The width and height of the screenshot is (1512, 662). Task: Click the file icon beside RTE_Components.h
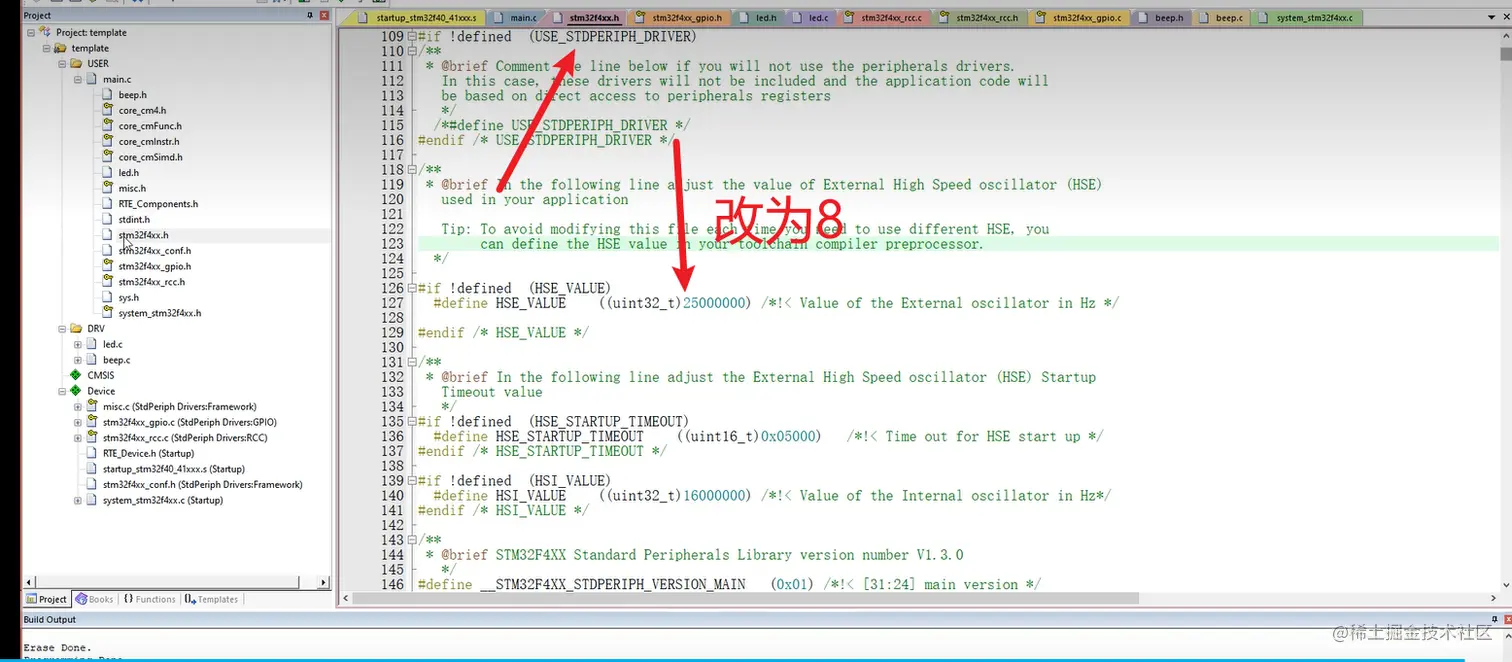(108, 203)
